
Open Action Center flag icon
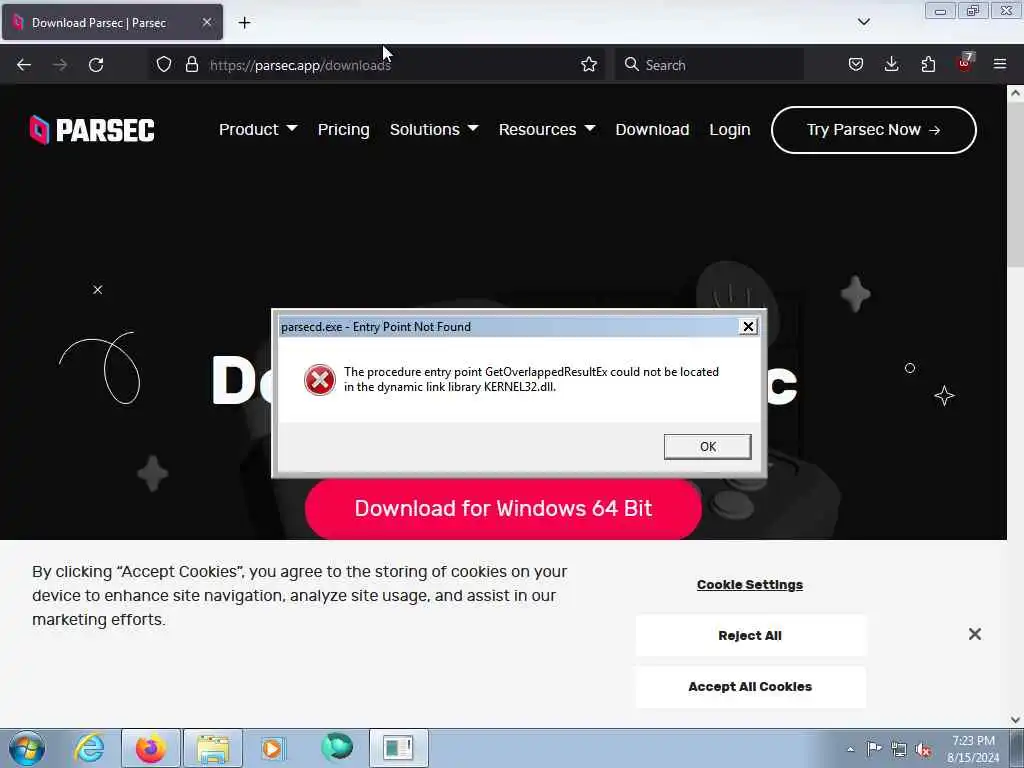(874, 748)
